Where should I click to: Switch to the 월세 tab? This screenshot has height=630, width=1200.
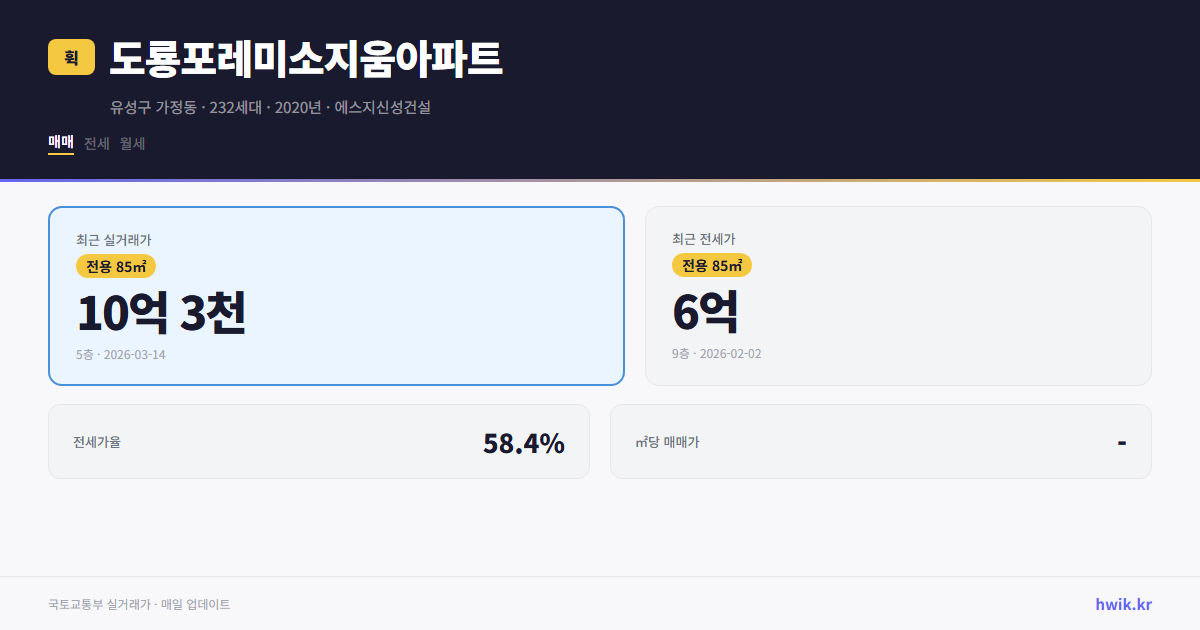tap(131, 143)
